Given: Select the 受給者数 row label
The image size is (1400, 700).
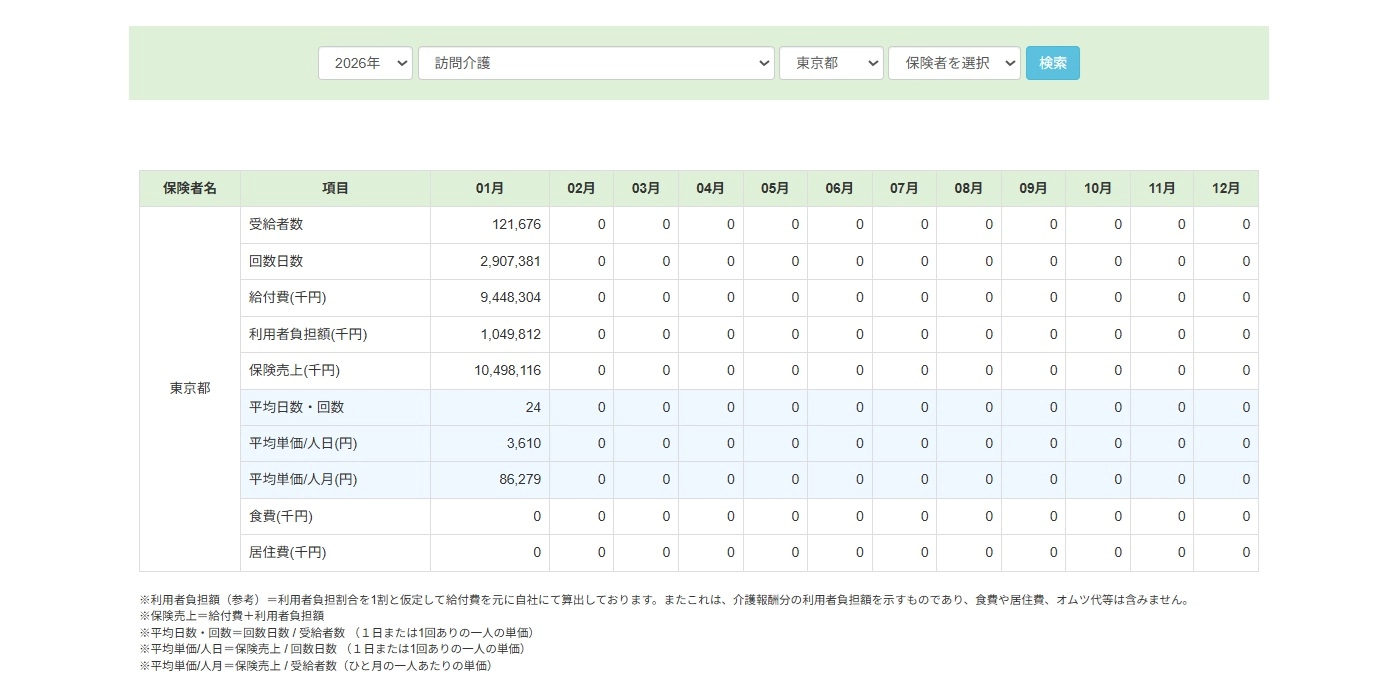Looking at the screenshot, I should click(x=276, y=225).
